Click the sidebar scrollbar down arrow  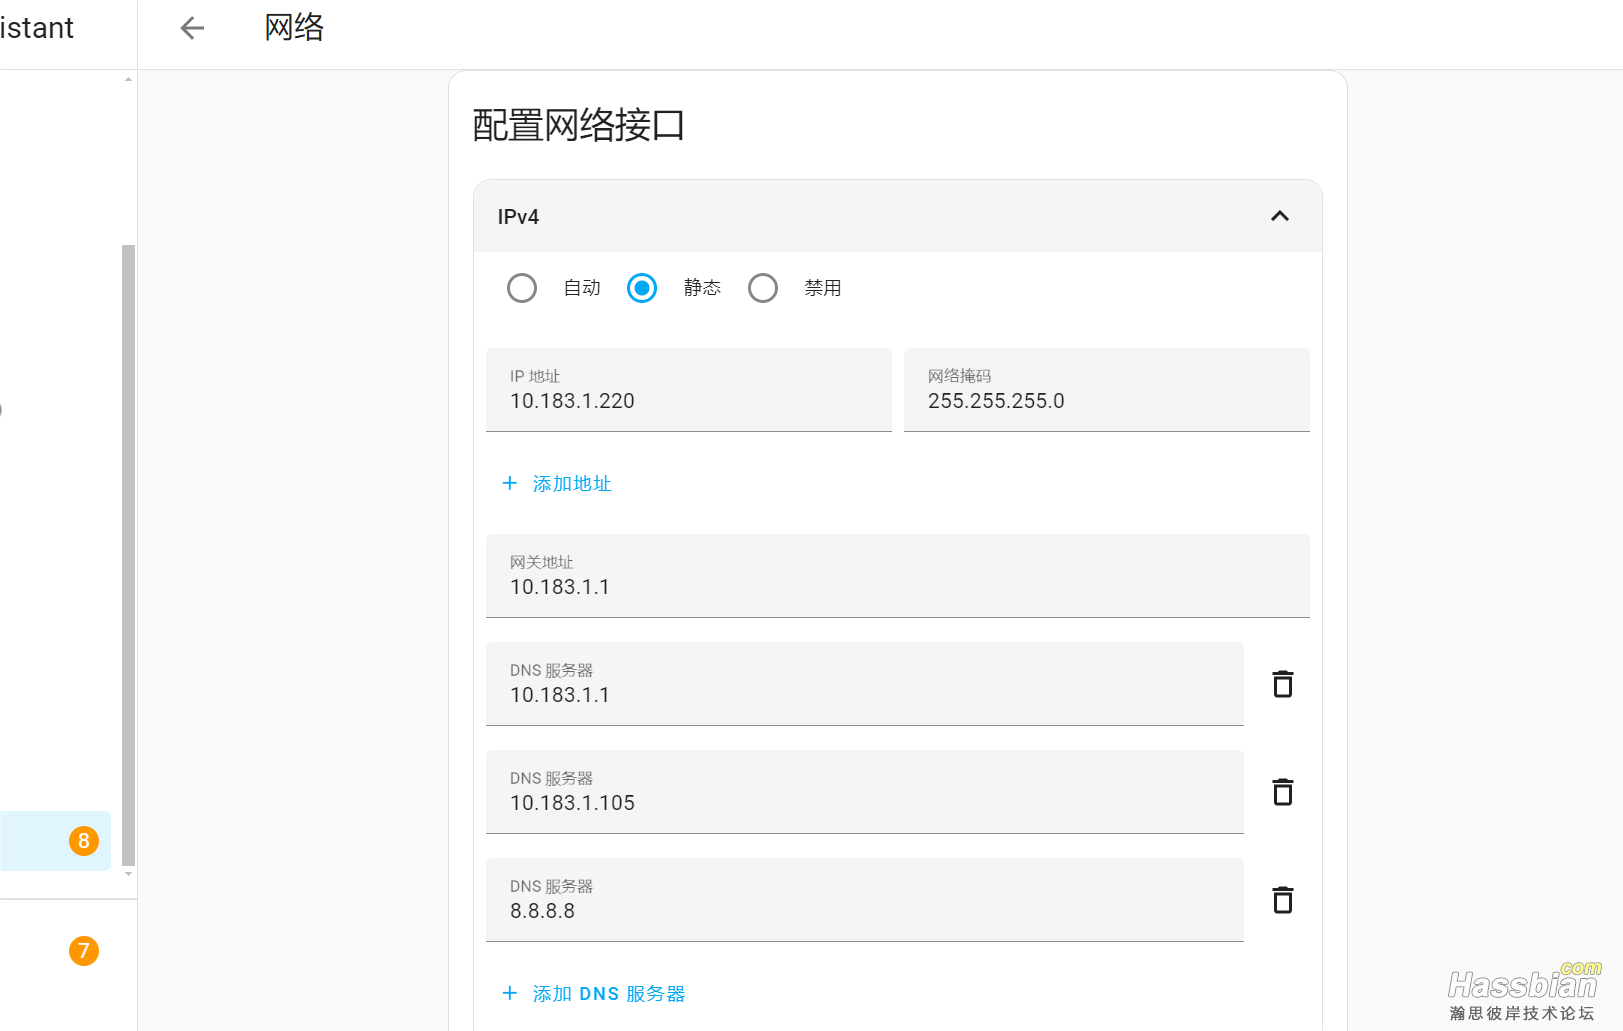128,874
